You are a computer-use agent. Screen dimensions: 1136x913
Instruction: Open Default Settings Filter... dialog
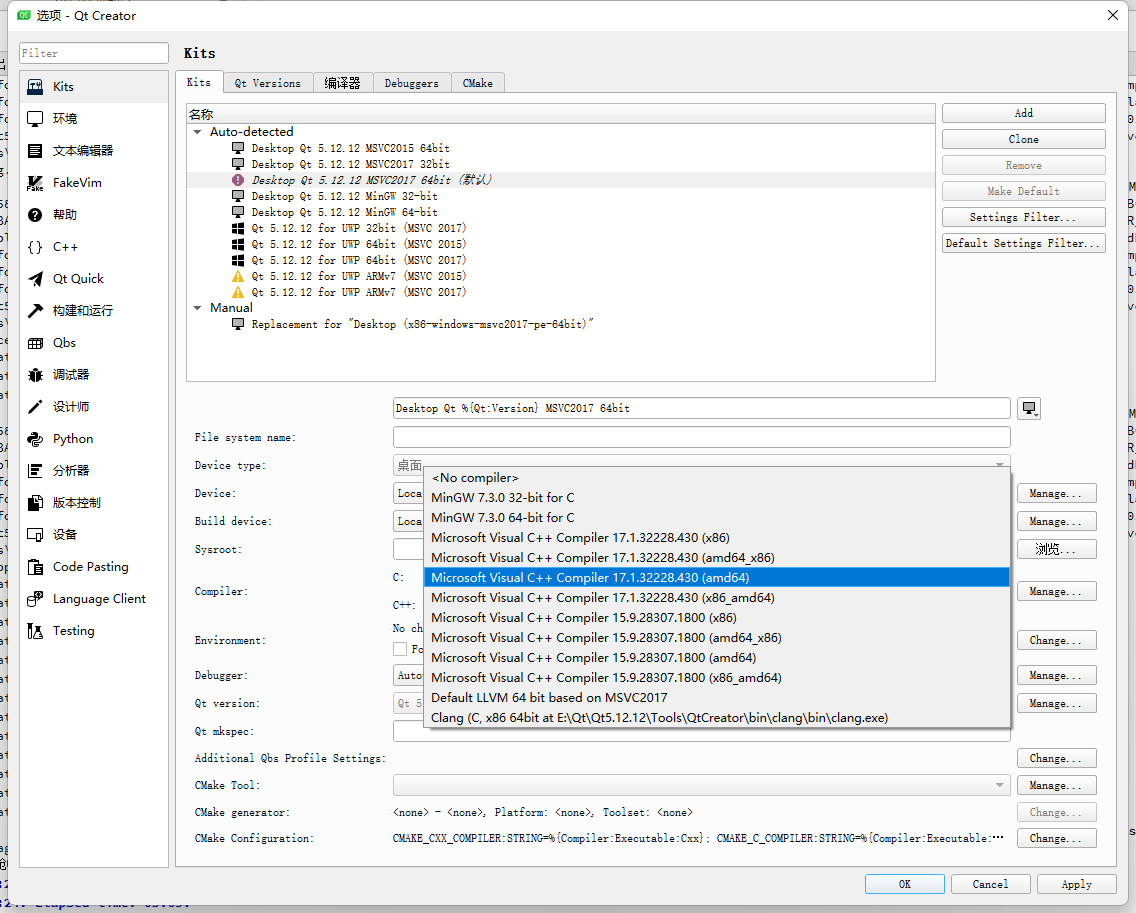tap(1024, 243)
